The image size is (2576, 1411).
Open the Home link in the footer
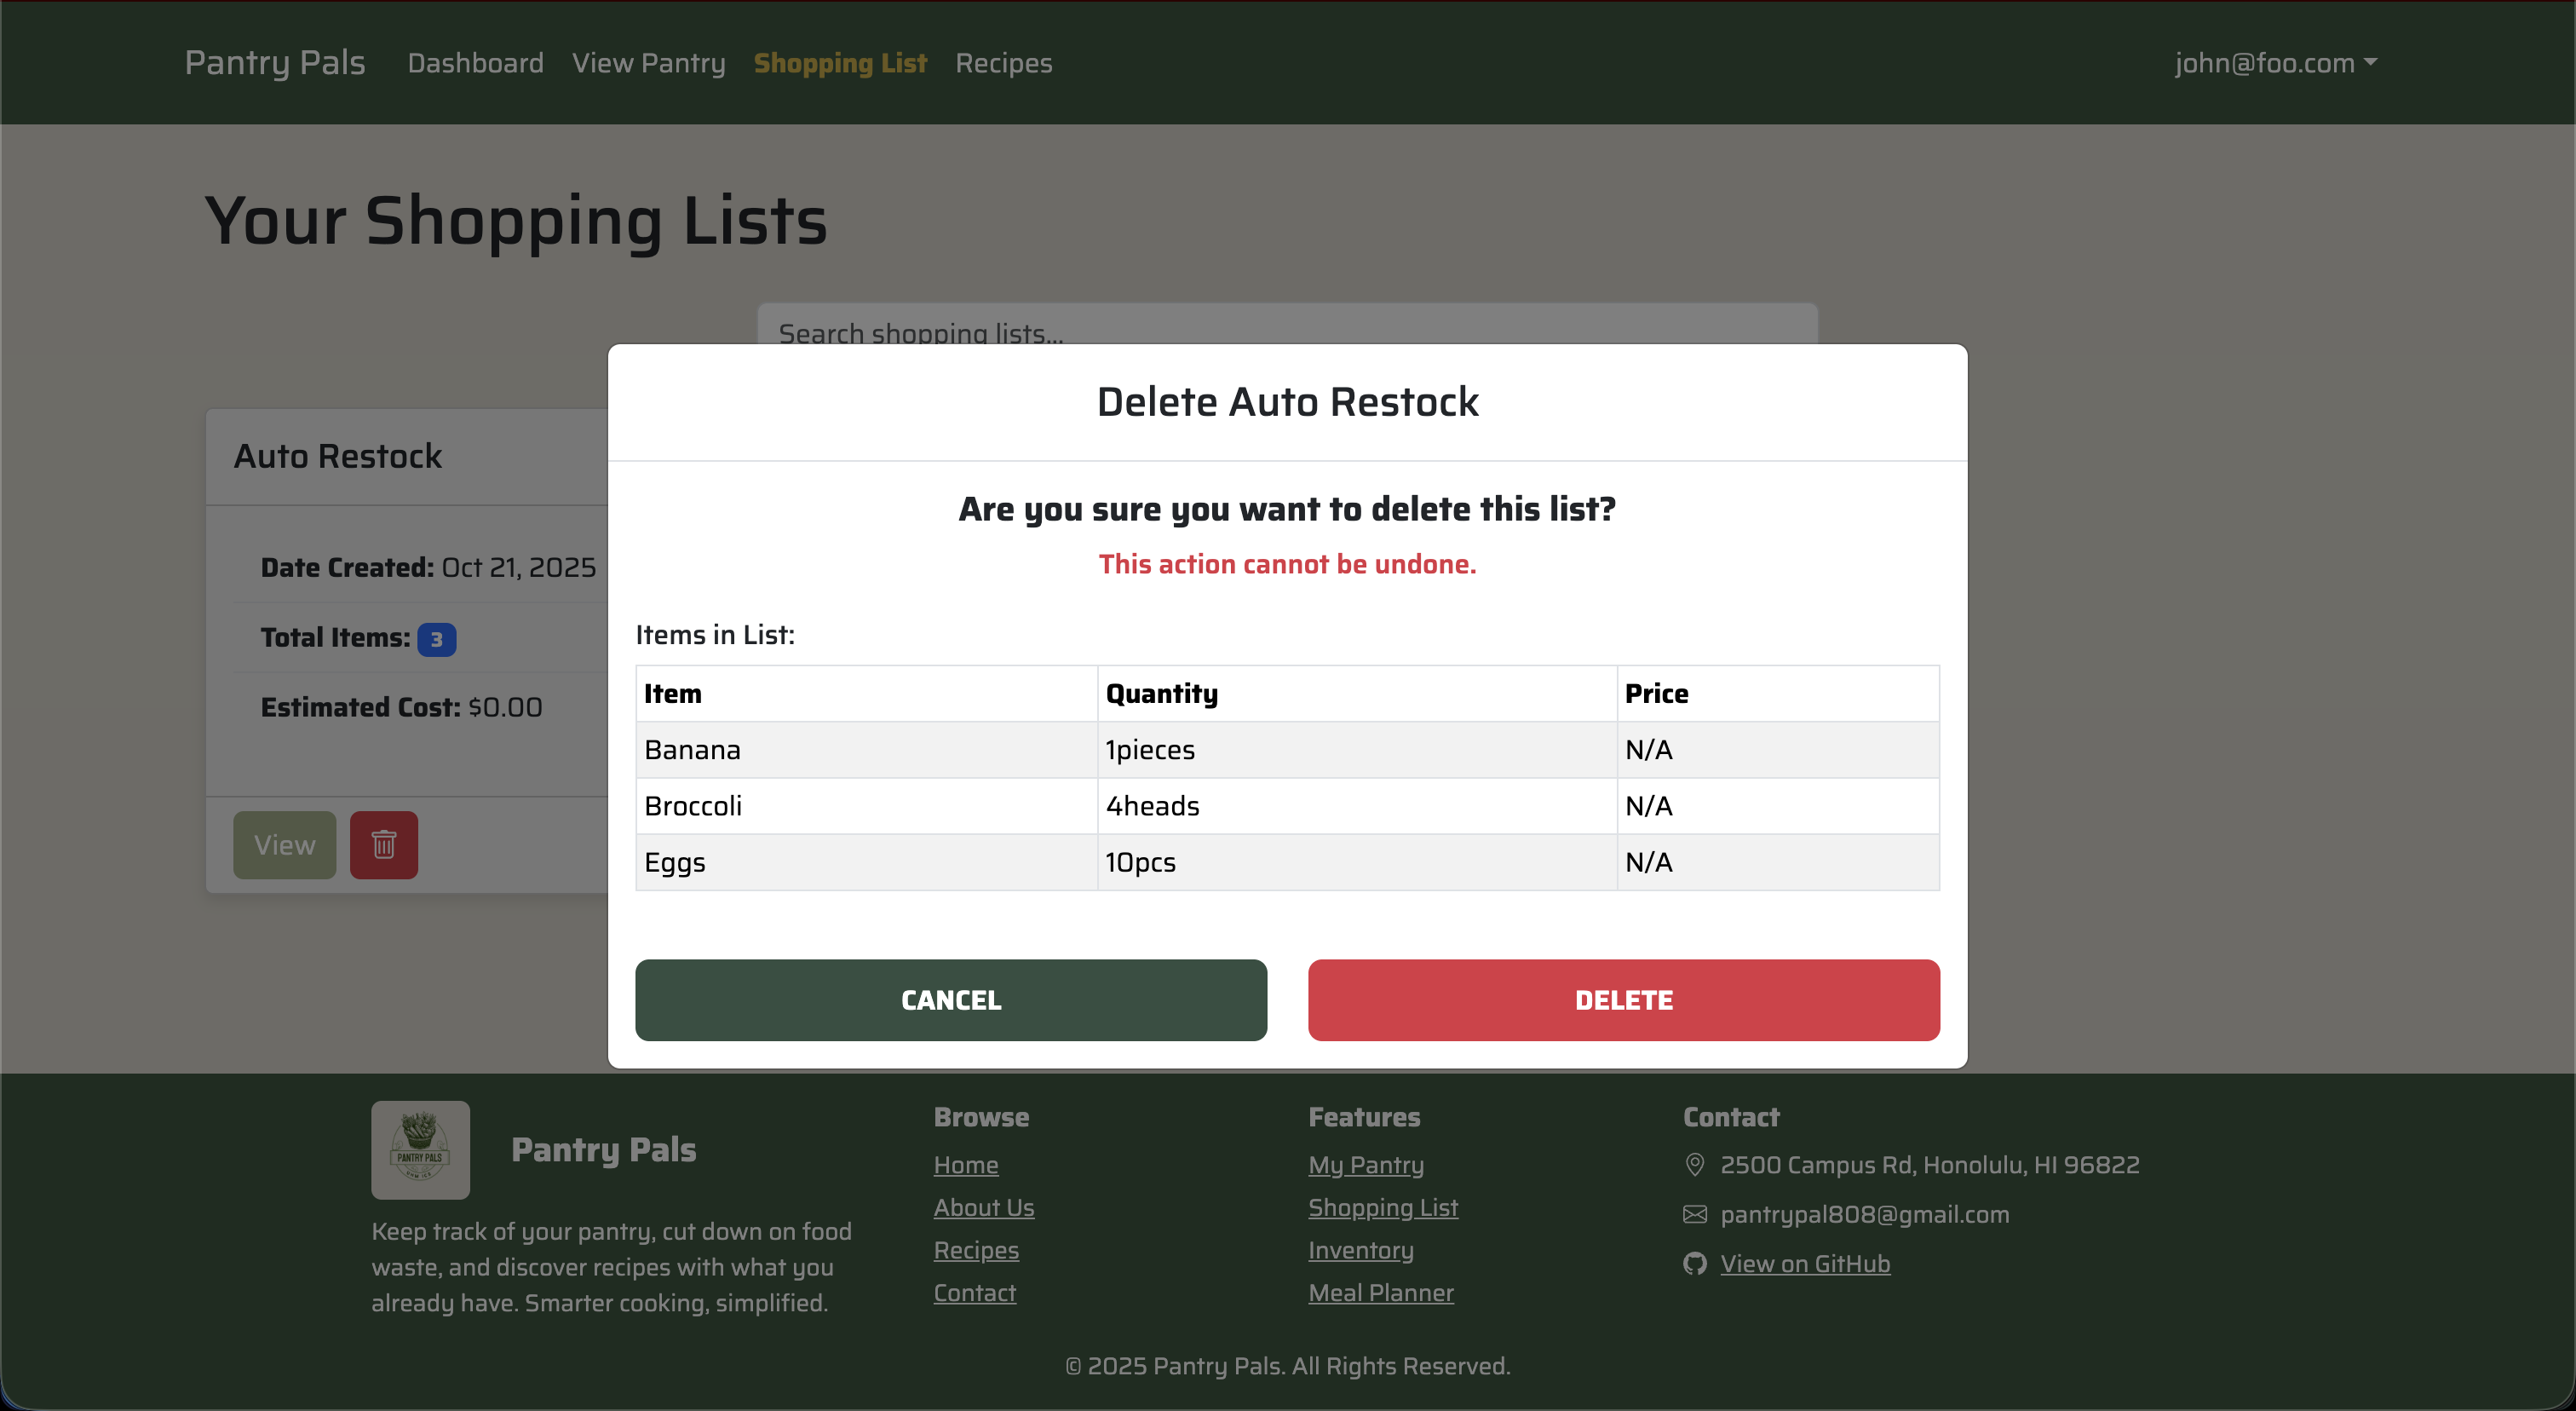click(x=965, y=1165)
